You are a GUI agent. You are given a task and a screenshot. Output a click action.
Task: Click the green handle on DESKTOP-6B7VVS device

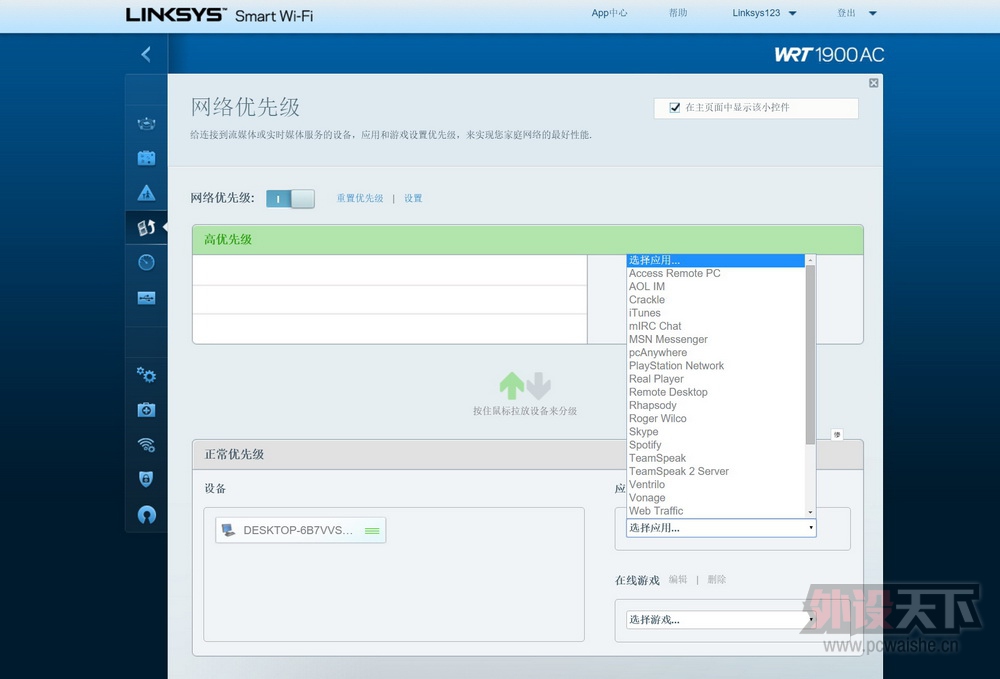coord(372,530)
